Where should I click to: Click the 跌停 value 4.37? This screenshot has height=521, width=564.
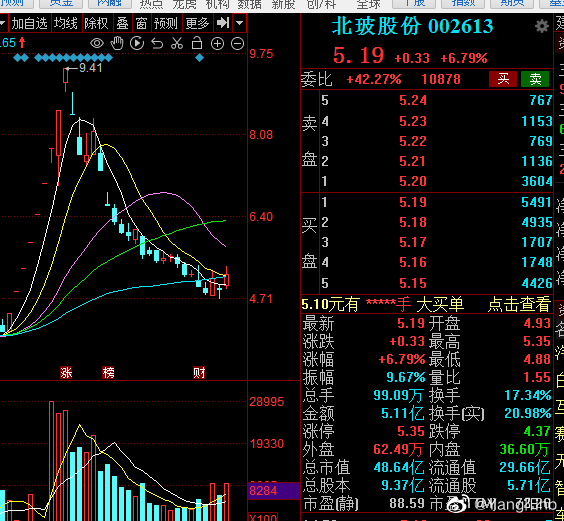[537, 431]
